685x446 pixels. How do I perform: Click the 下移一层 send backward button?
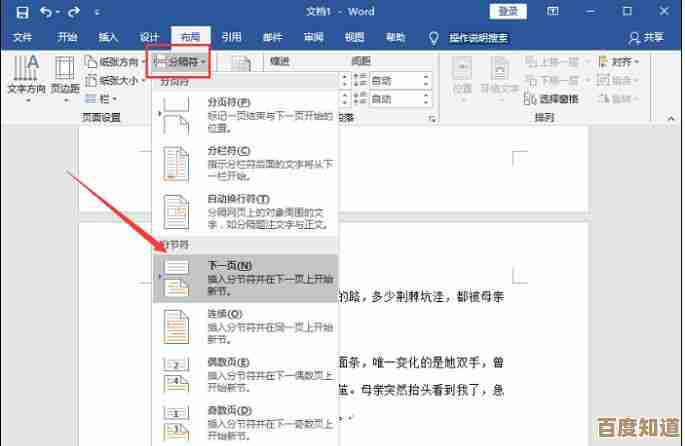click(x=557, y=81)
